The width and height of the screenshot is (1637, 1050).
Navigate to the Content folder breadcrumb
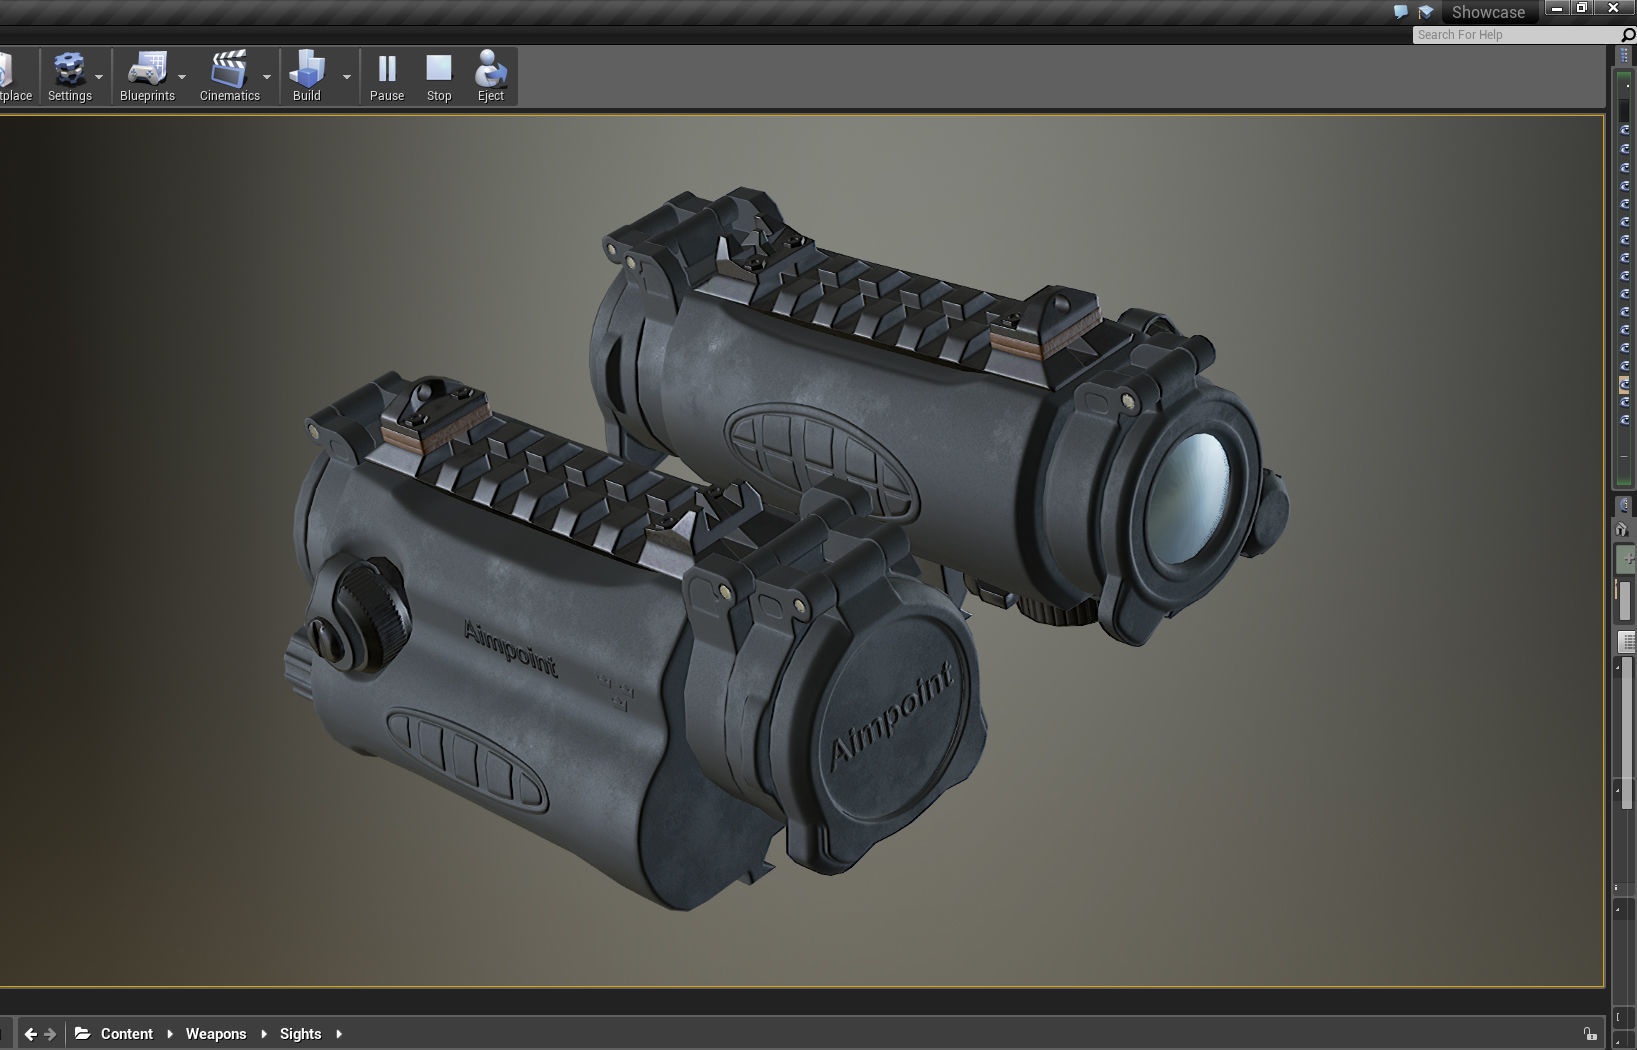pos(127,1034)
